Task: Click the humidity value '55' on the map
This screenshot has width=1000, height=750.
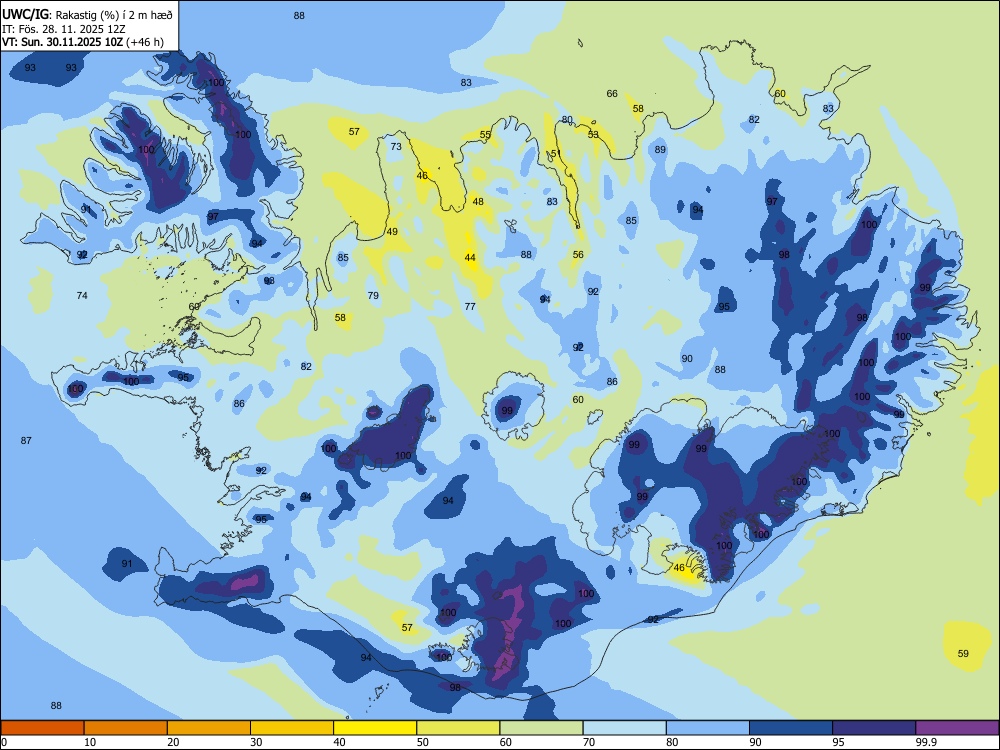Action: click(x=485, y=135)
